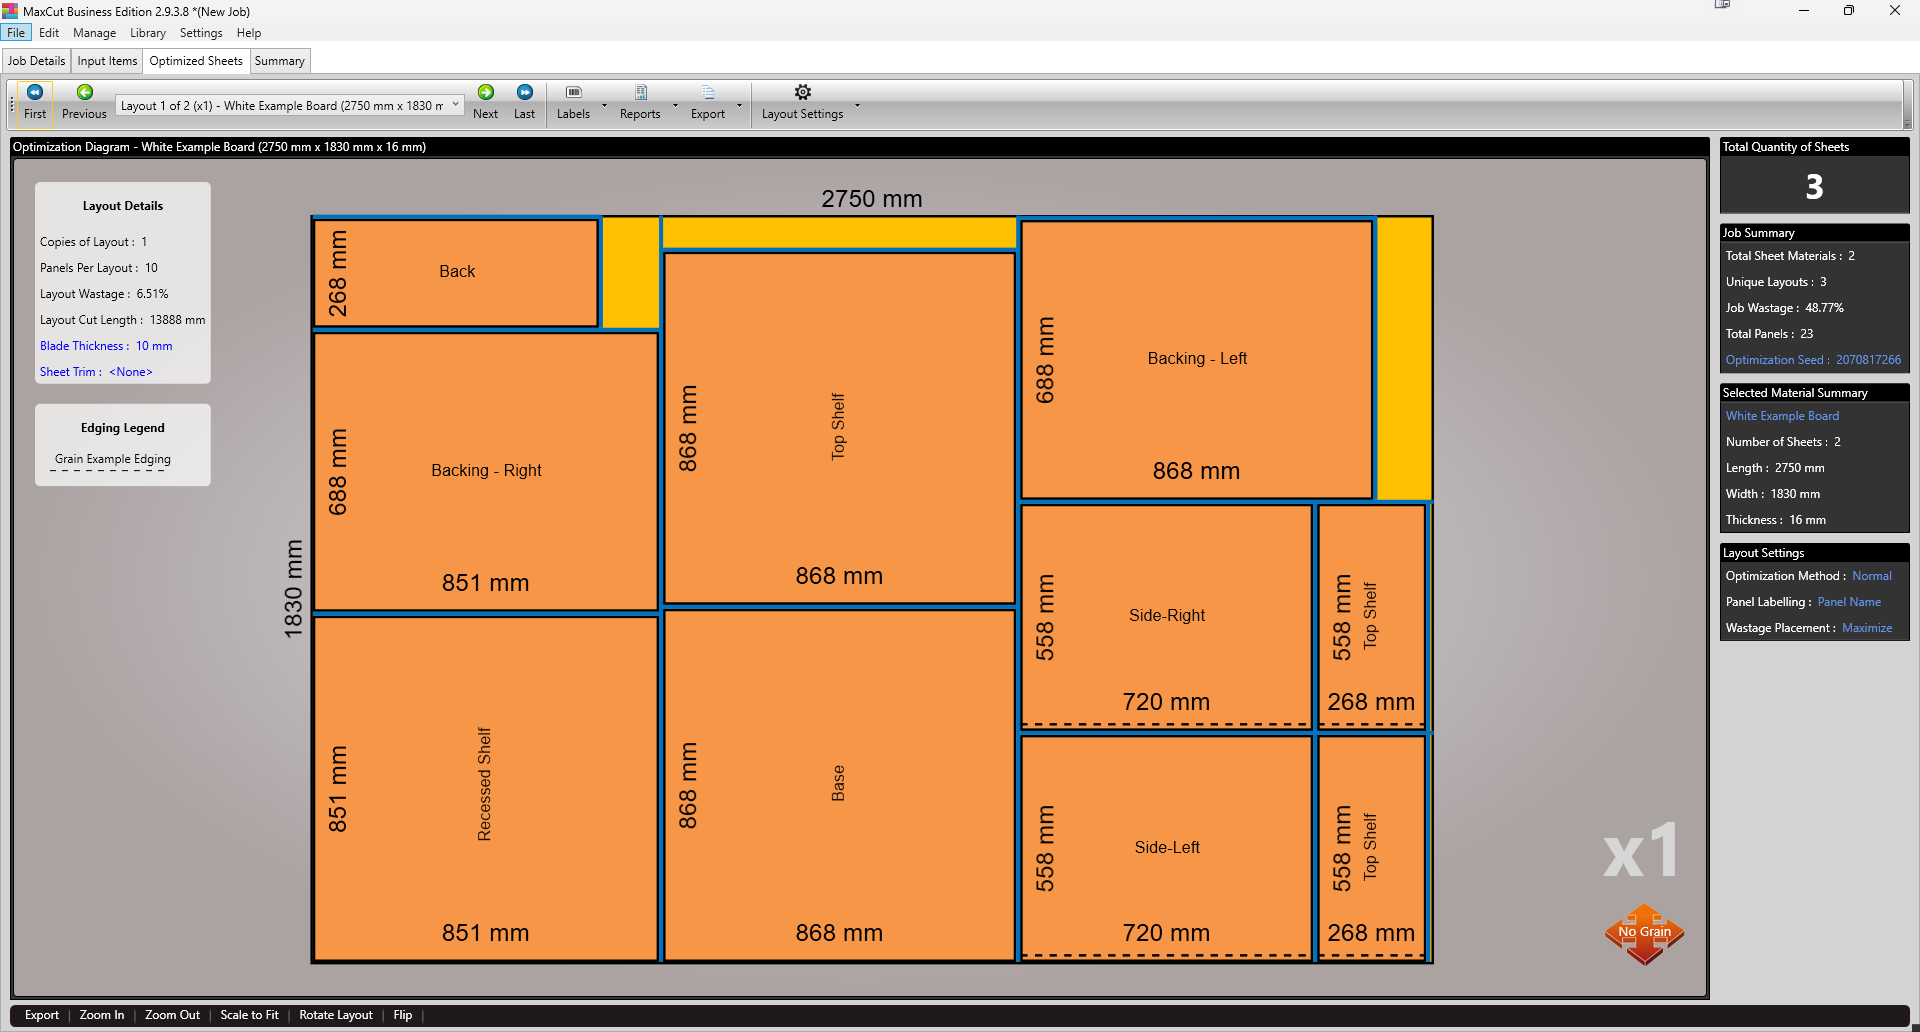Click Rotate Layout
Image resolution: width=1920 pixels, height=1032 pixels.
[336, 1015]
